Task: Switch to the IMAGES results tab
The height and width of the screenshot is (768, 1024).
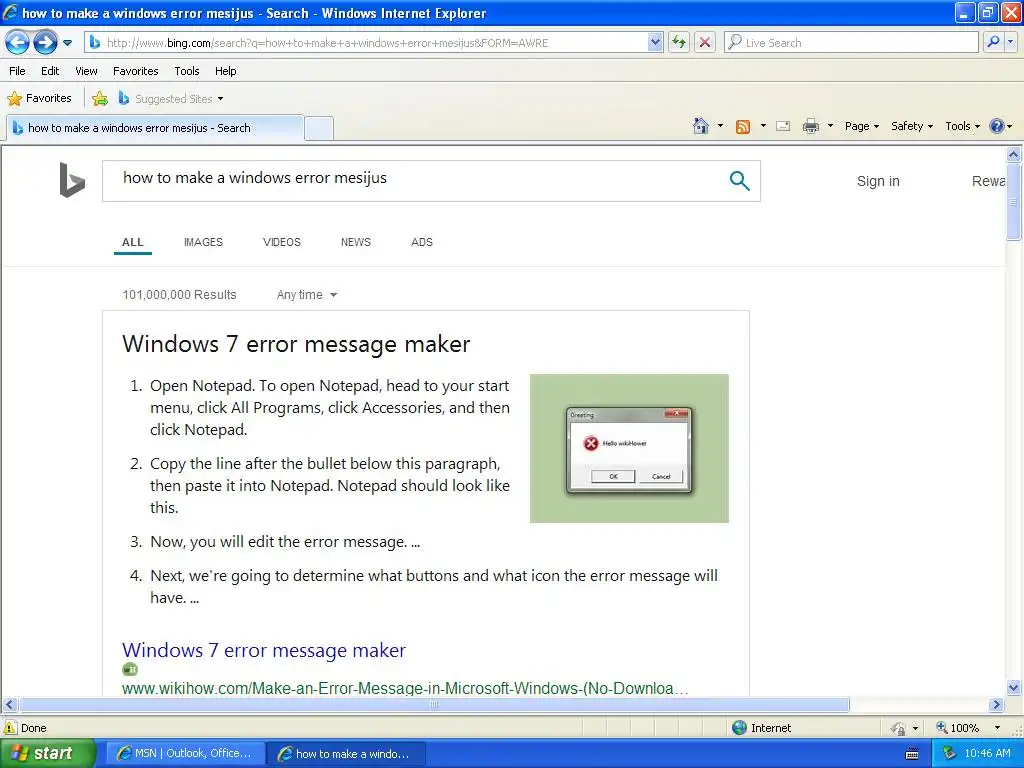Action: pos(203,242)
